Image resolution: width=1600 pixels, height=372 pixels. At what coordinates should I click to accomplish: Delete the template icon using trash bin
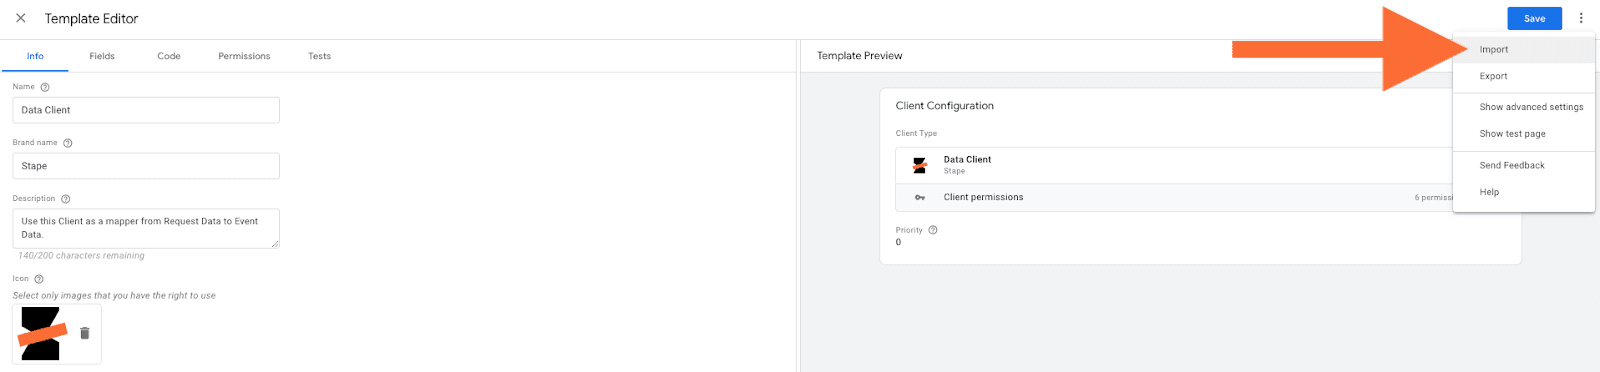pyautogui.click(x=85, y=333)
